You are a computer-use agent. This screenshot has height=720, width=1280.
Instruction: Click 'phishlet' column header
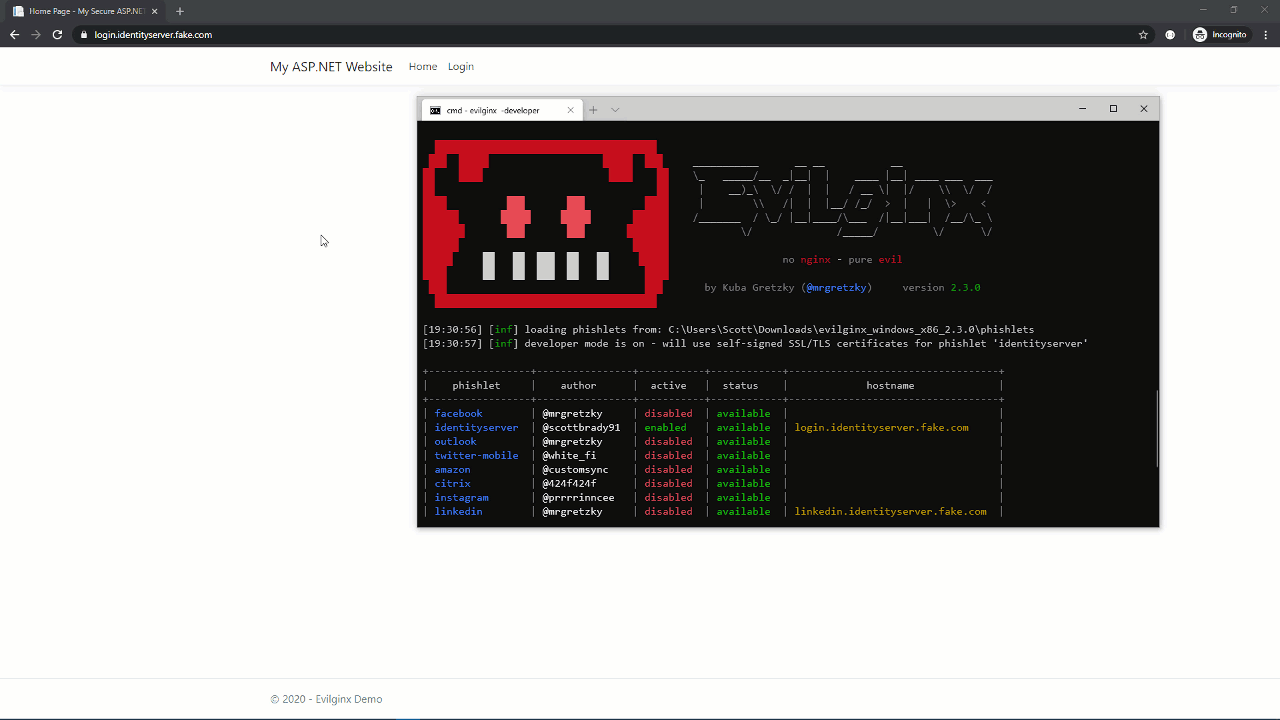pos(476,385)
